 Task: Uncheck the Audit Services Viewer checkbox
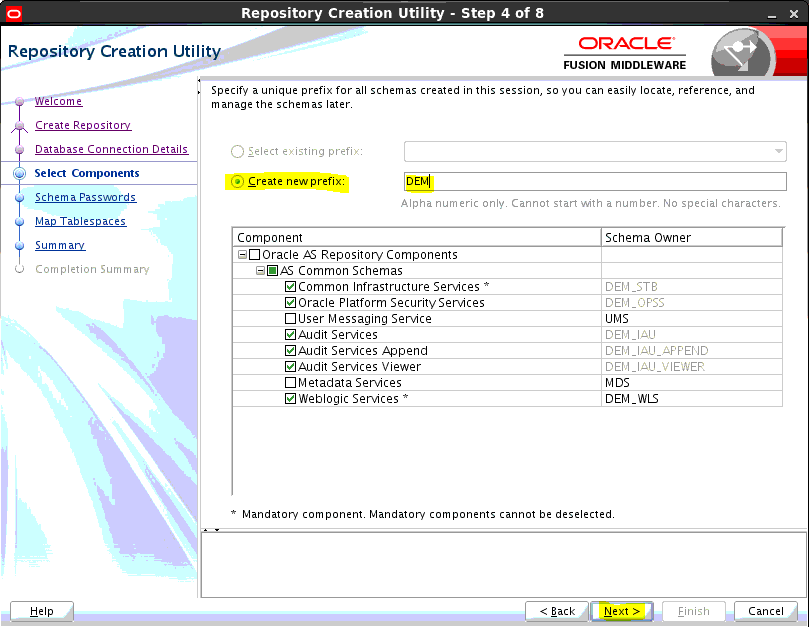point(290,366)
